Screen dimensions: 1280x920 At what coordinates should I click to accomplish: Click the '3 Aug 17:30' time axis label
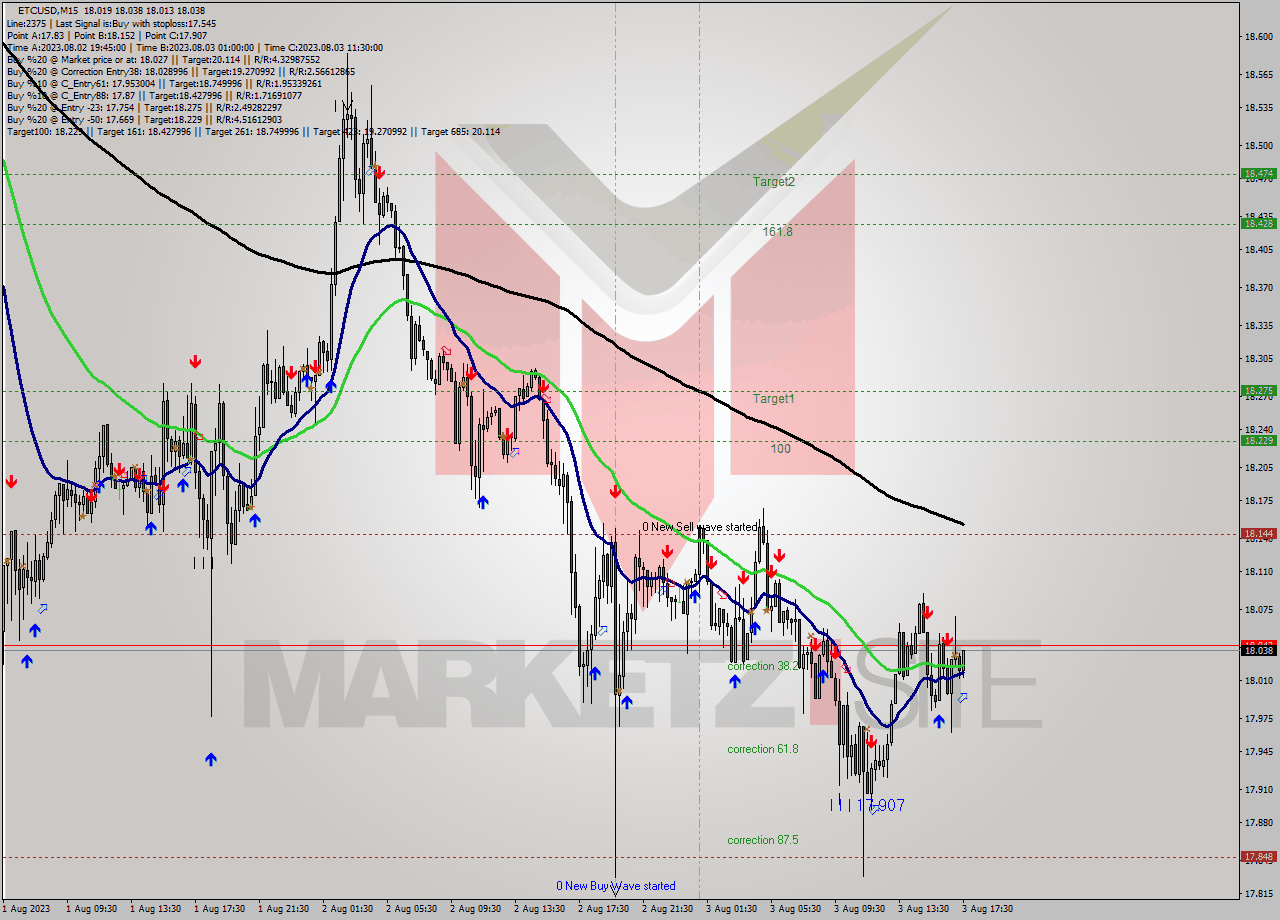click(x=987, y=909)
